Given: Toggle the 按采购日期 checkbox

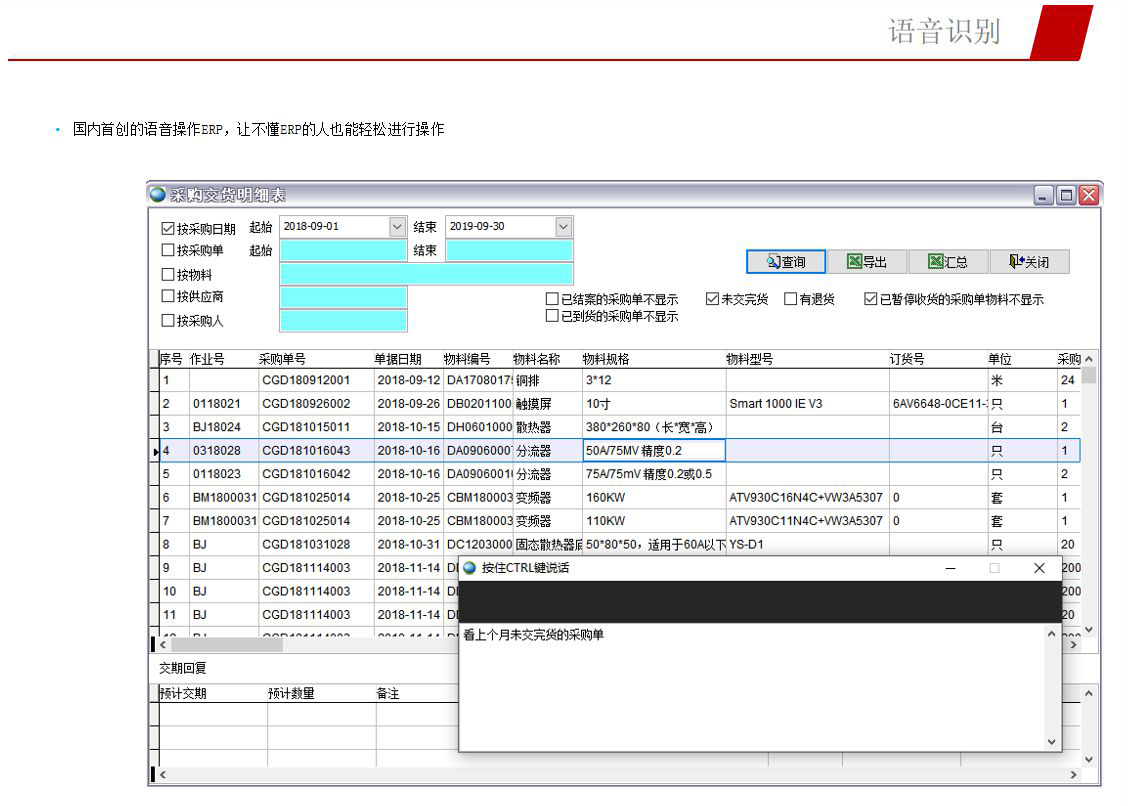Looking at the screenshot, I should pos(168,229).
